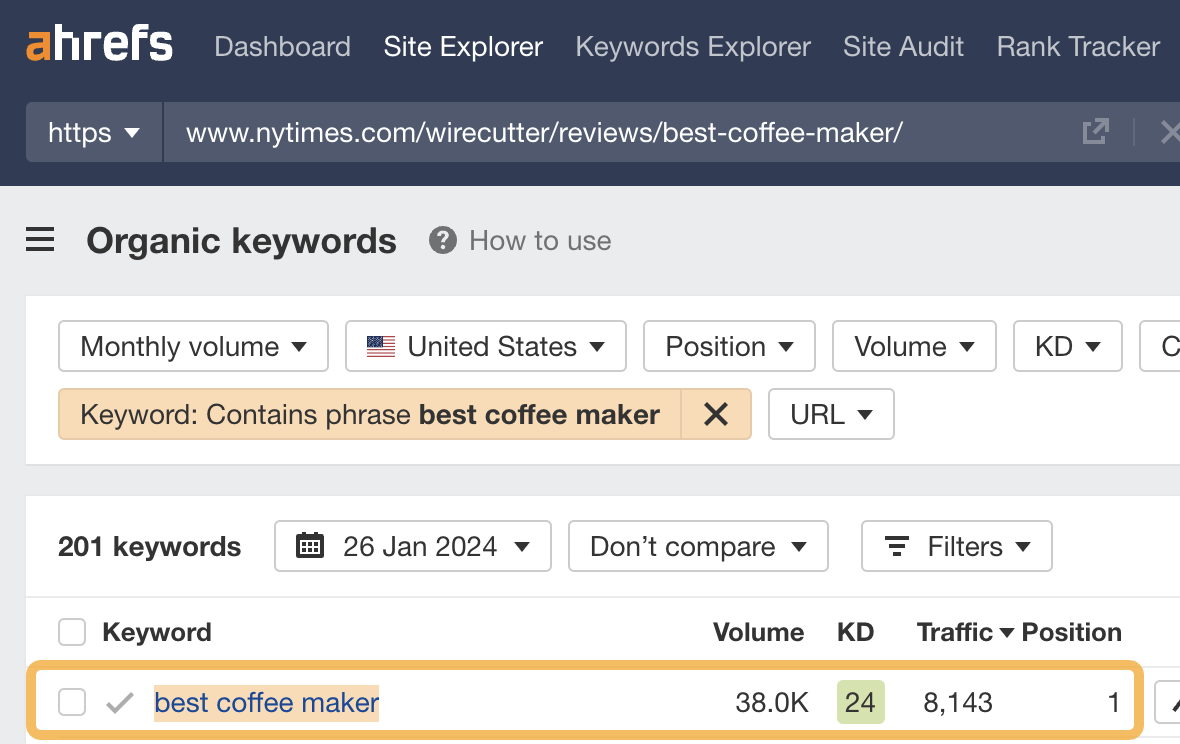Screen dimensions: 1180x744
Task: Open the 'best coffee maker' keyword link
Action: coord(266,702)
